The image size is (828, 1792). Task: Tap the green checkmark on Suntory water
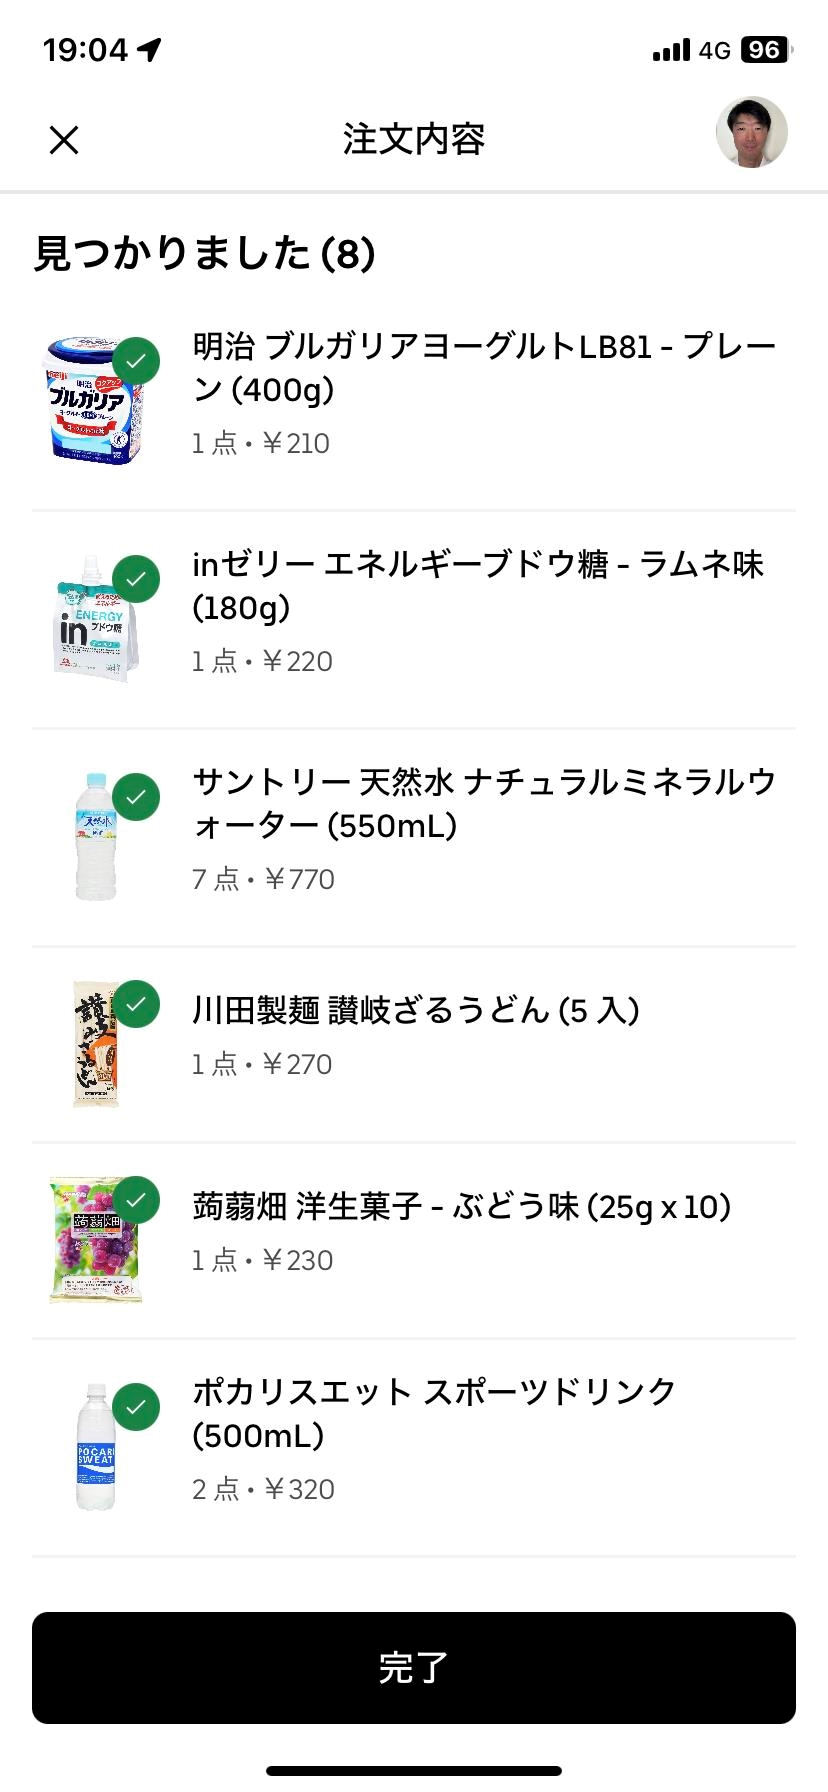tap(137, 797)
